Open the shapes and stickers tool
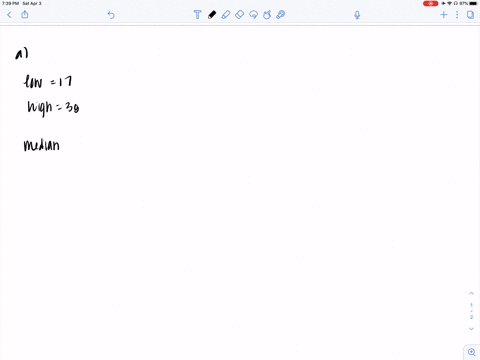 [267, 15]
